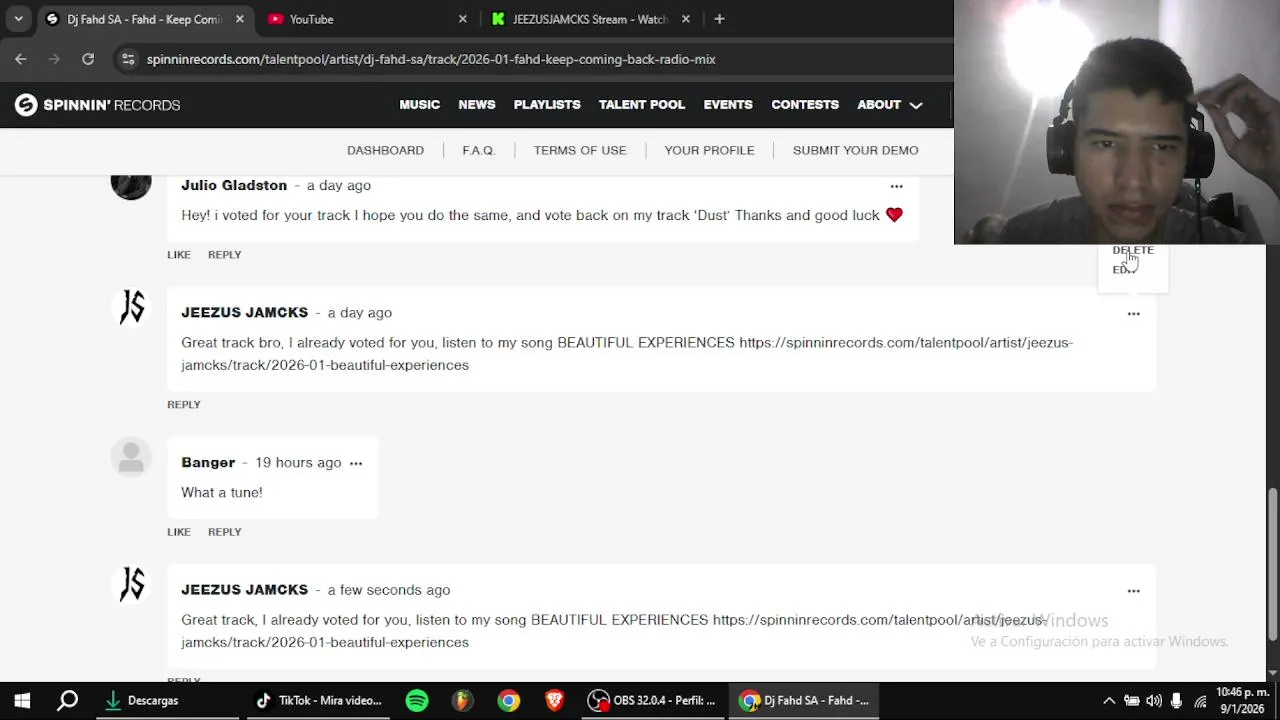This screenshot has height=720, width=1280.
Task: Click JEEZUS JAMCKS avatar on first comment
Action: pos(131,307)
